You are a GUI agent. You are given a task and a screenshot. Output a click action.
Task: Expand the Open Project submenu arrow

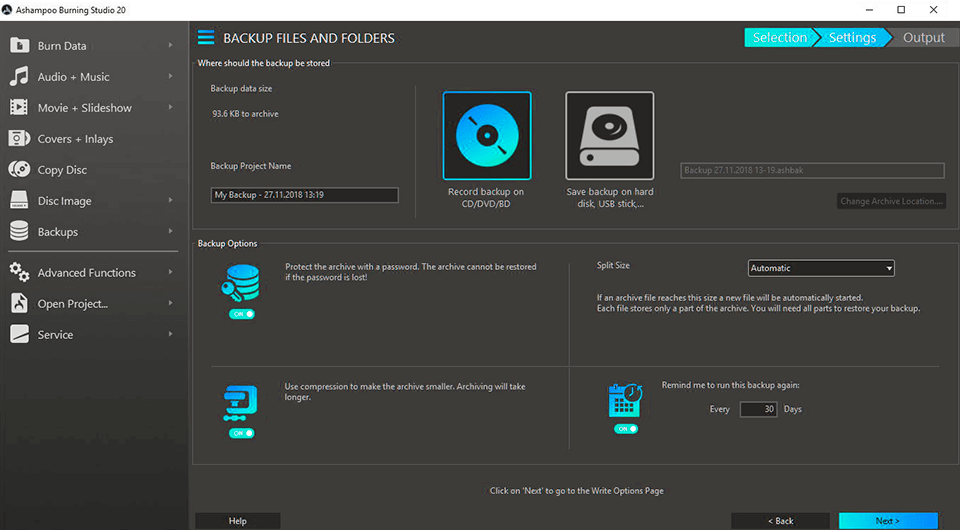click(x=170, y=303)
